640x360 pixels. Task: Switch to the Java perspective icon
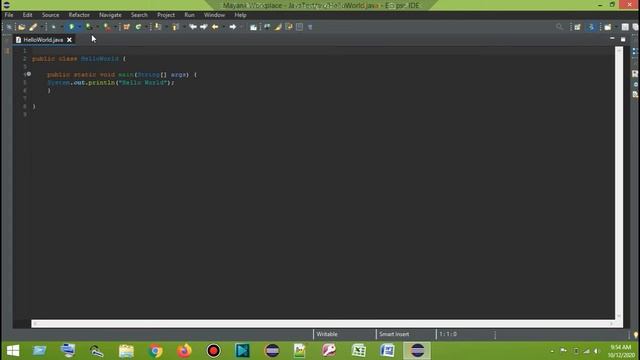pos(591,27)
